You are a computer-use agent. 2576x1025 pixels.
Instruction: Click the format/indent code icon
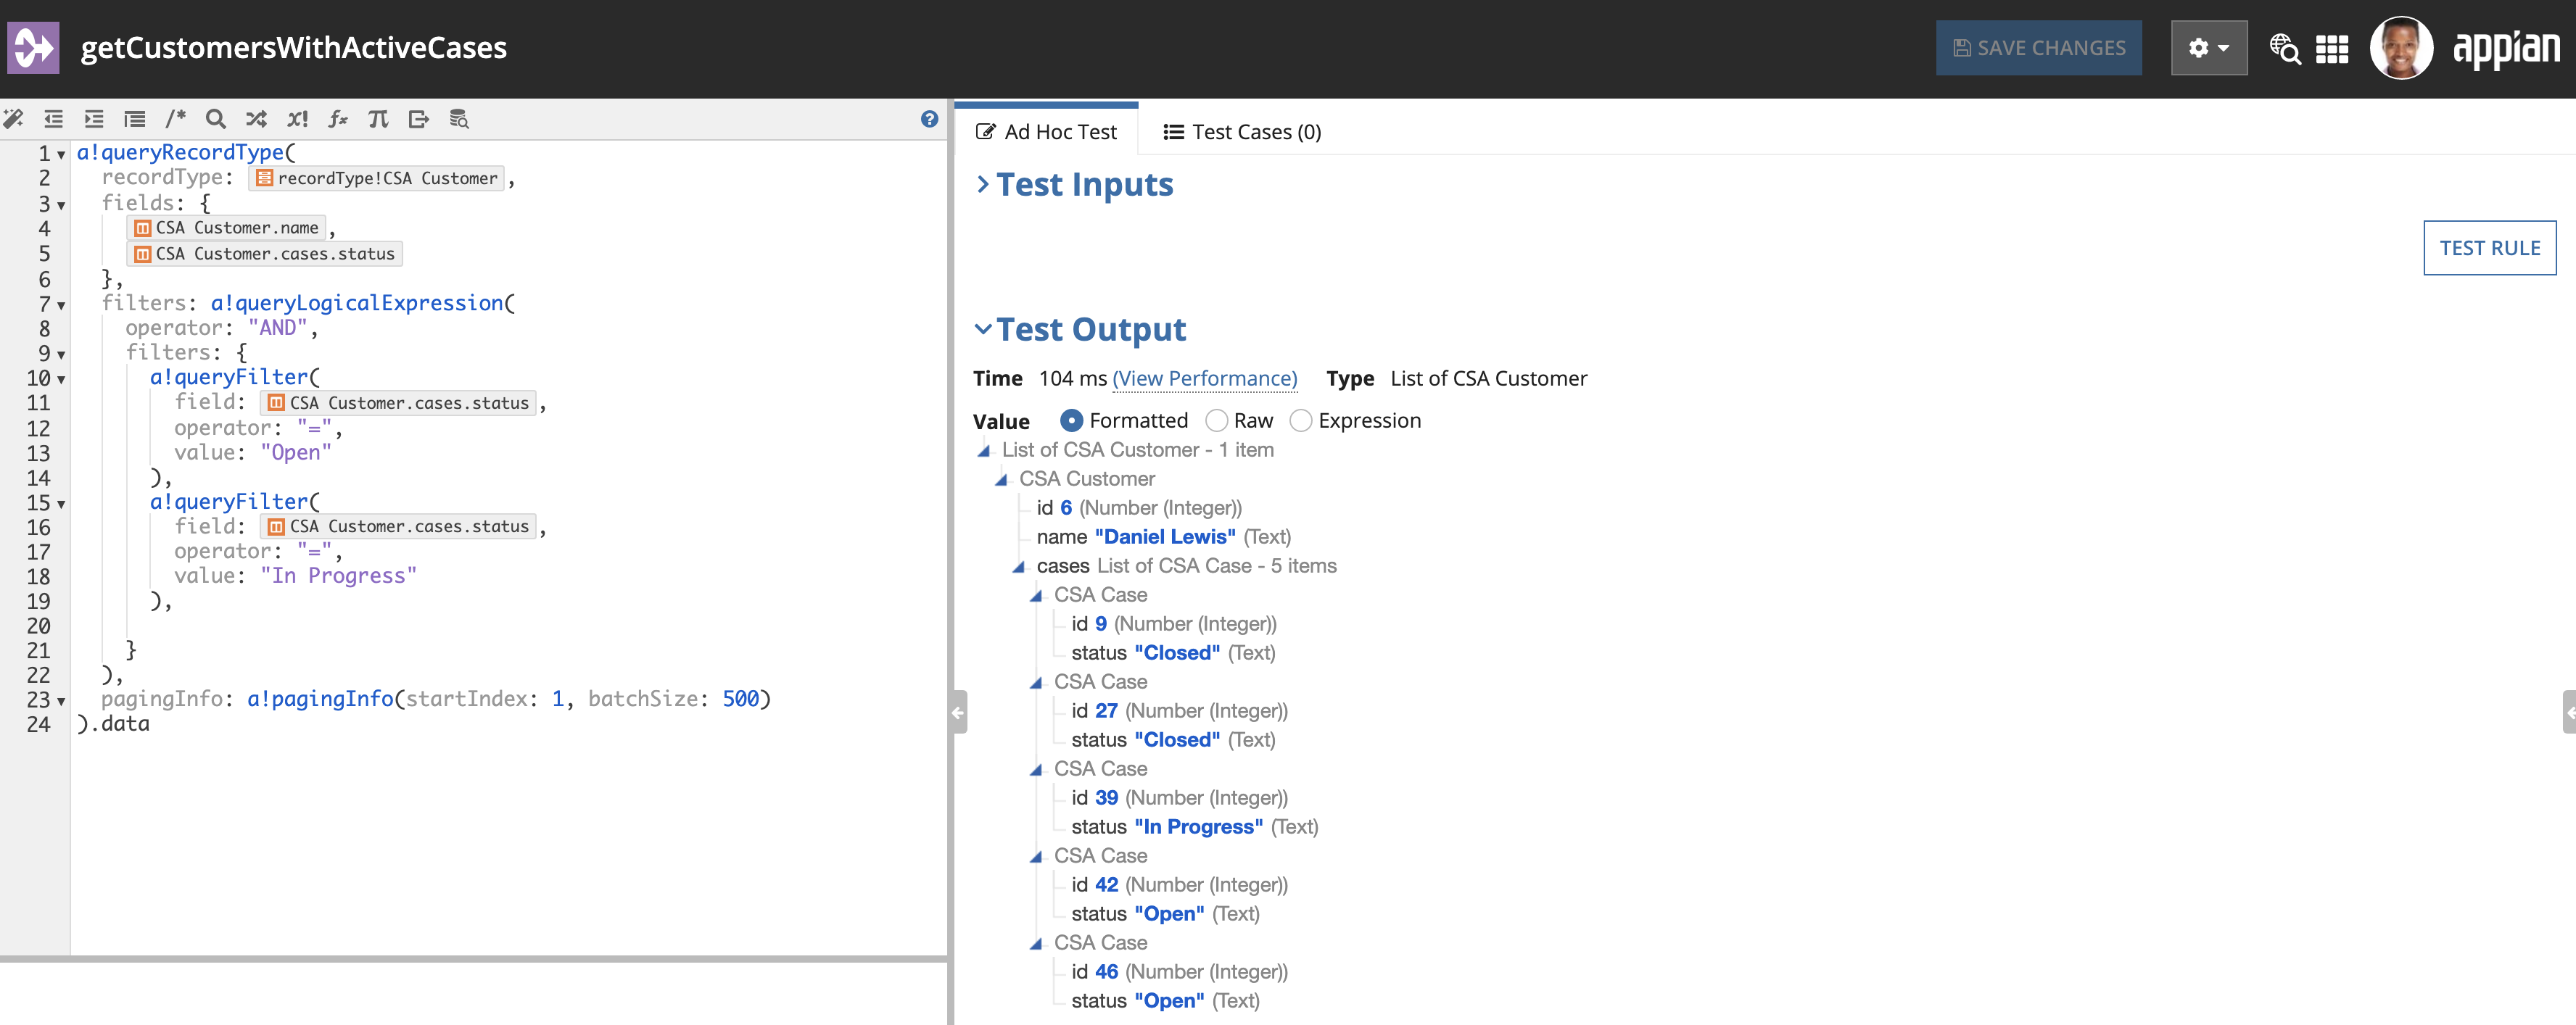136,117
